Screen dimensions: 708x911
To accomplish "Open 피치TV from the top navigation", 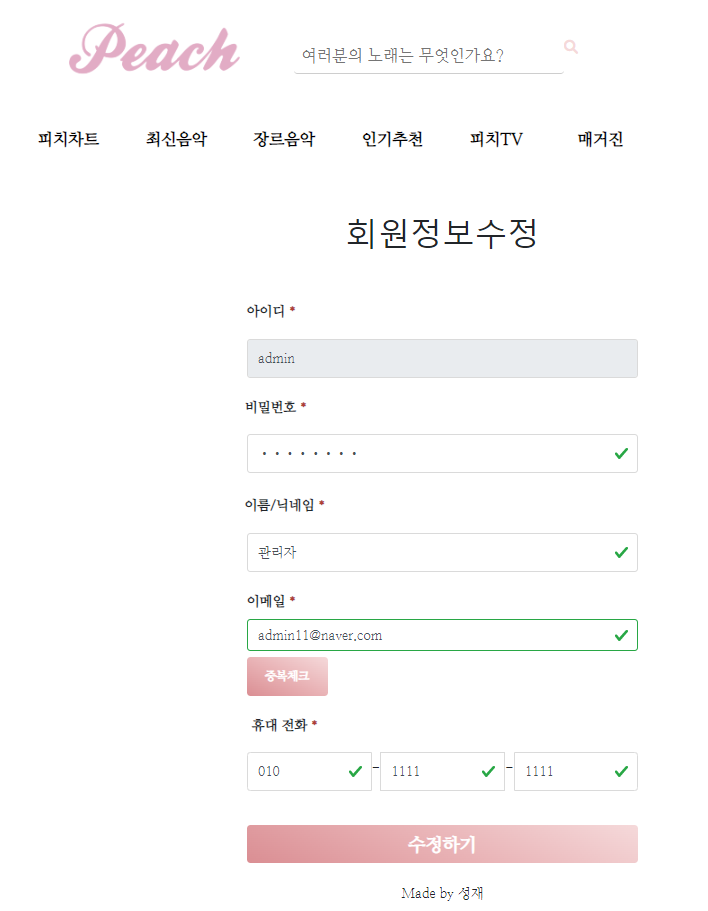I will (496, 139).
